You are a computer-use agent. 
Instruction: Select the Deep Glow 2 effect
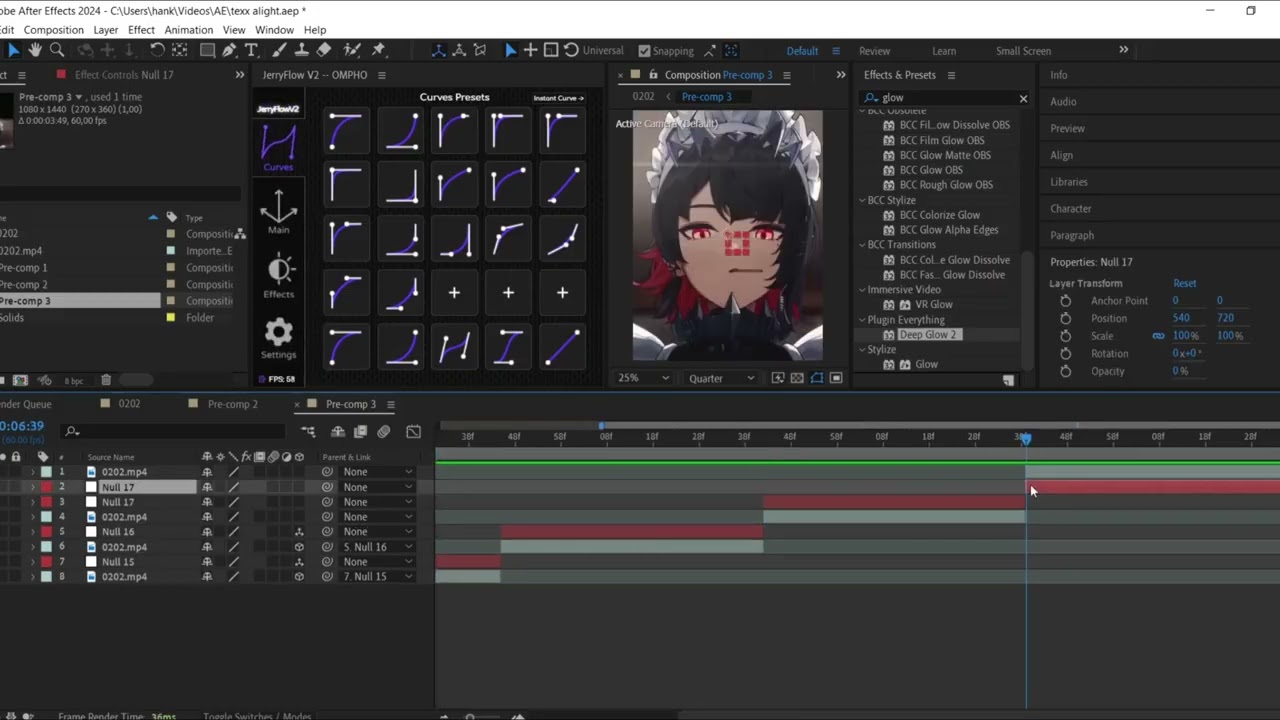[928, 335]
